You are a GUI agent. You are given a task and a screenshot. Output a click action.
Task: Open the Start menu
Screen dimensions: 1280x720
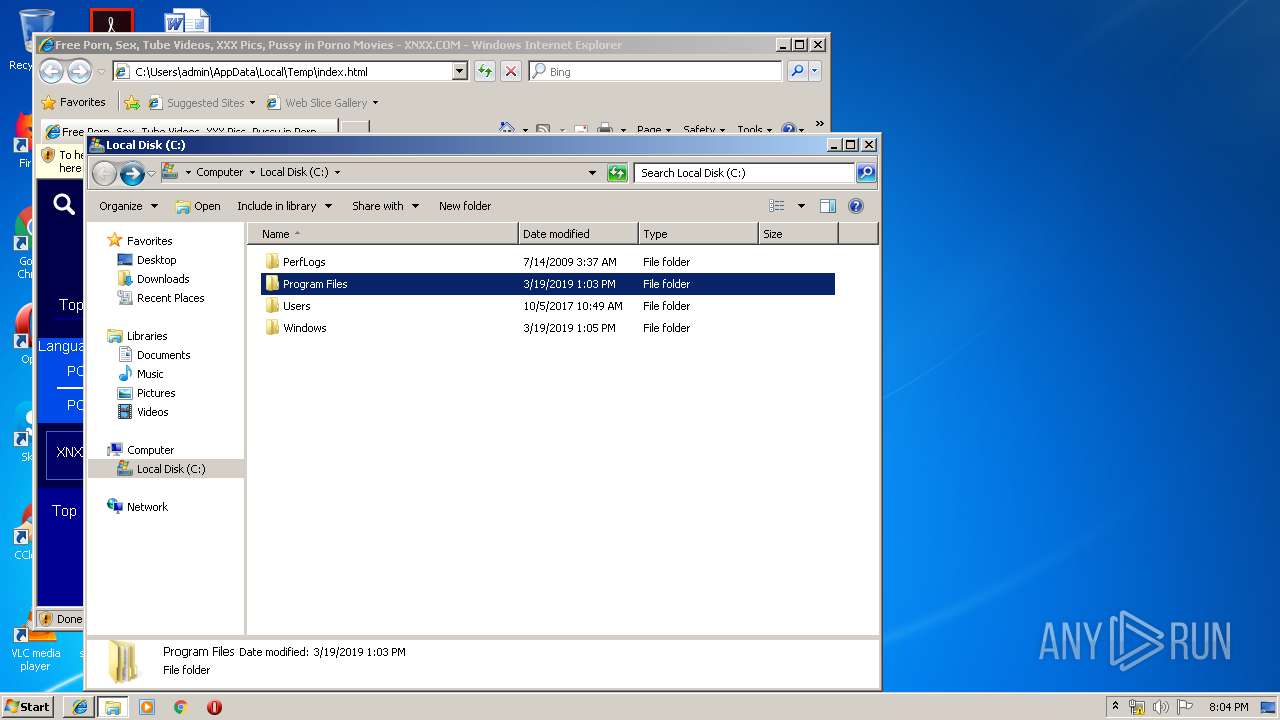(x=28, y=707)
